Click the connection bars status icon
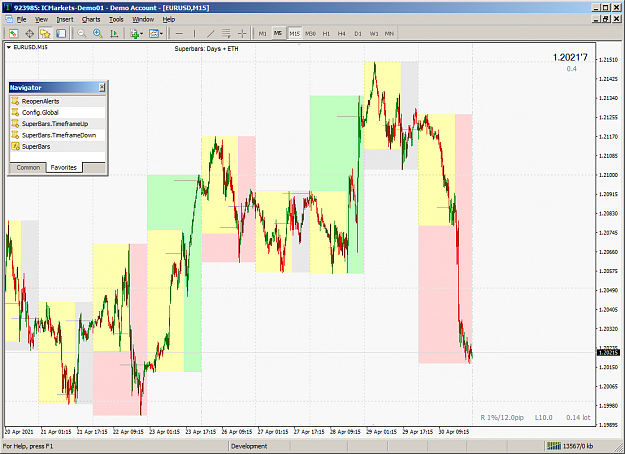This screenshot has width=625, height=454. tap(554, 446)
